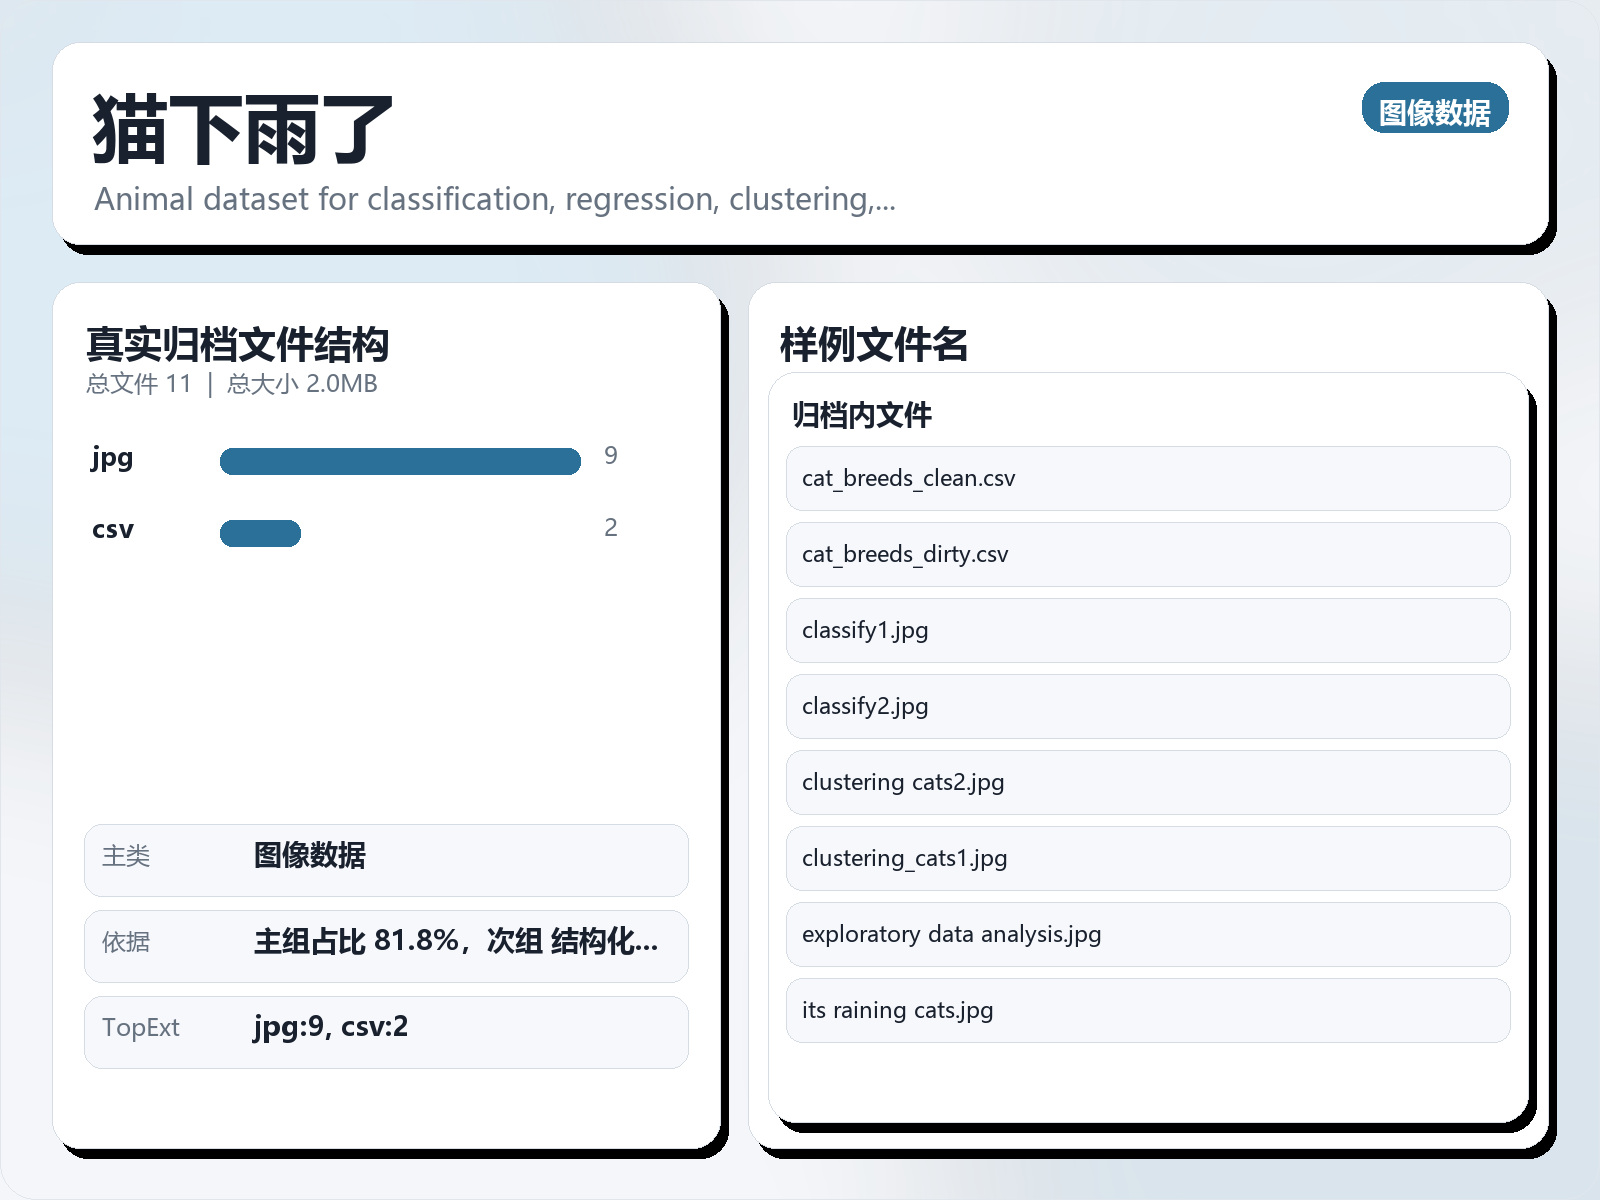Click the 样例文件名 panel heading
This screenshot has width=1600, height=1200.
(873, 345)
